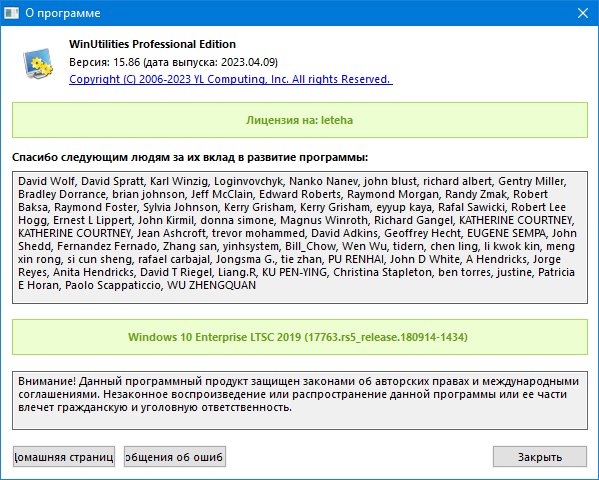The width and height of the screenshot is (599, 480).
Task: Open the Copyright YL Computing link
Action: [231, 79]
